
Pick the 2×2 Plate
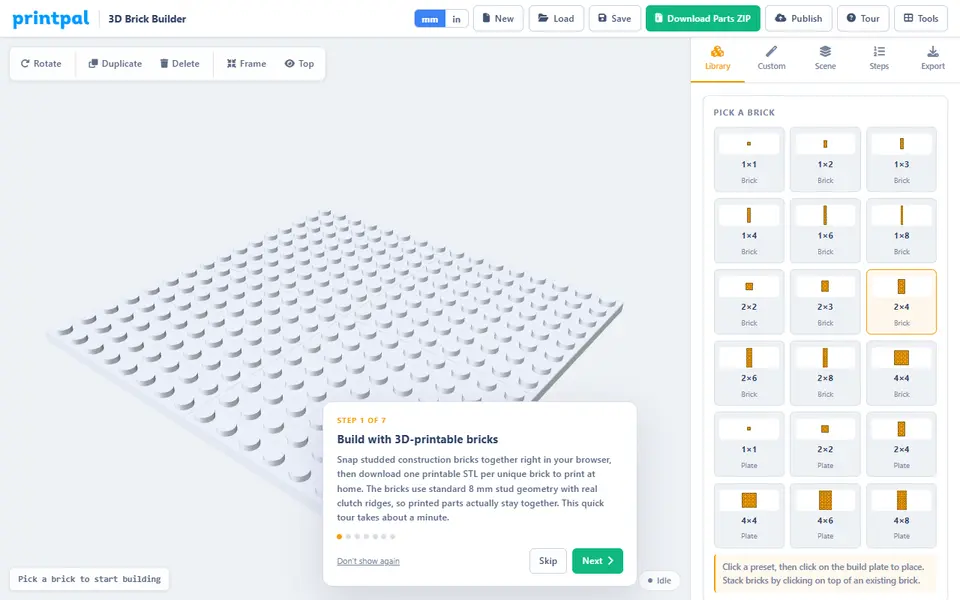click(825, 444)
